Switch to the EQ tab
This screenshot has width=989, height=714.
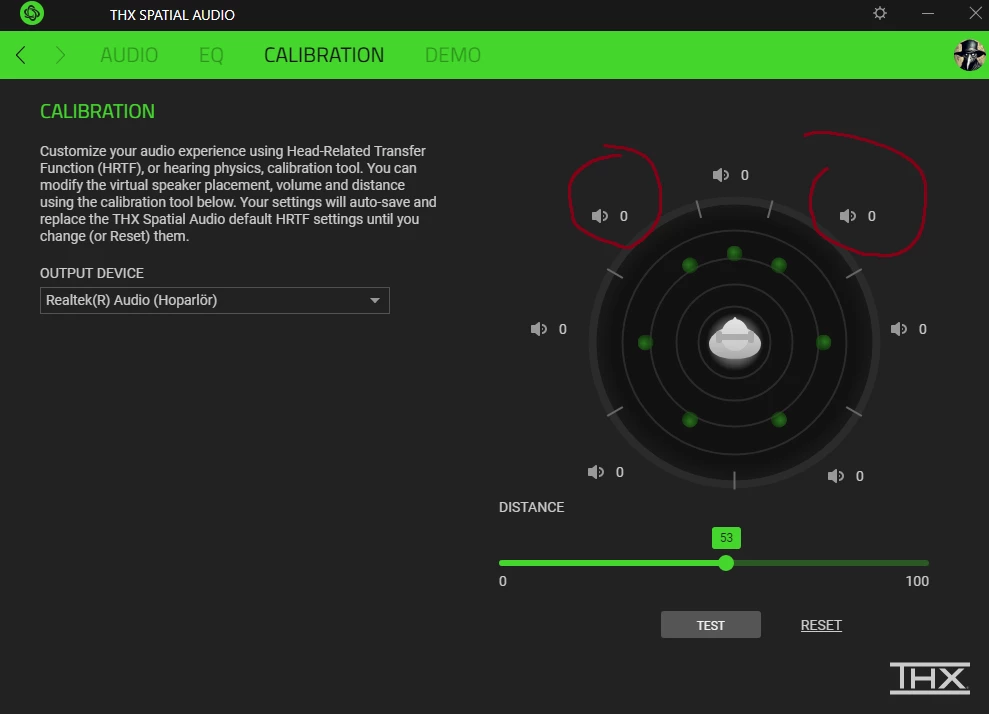click(x=211, y=55)
